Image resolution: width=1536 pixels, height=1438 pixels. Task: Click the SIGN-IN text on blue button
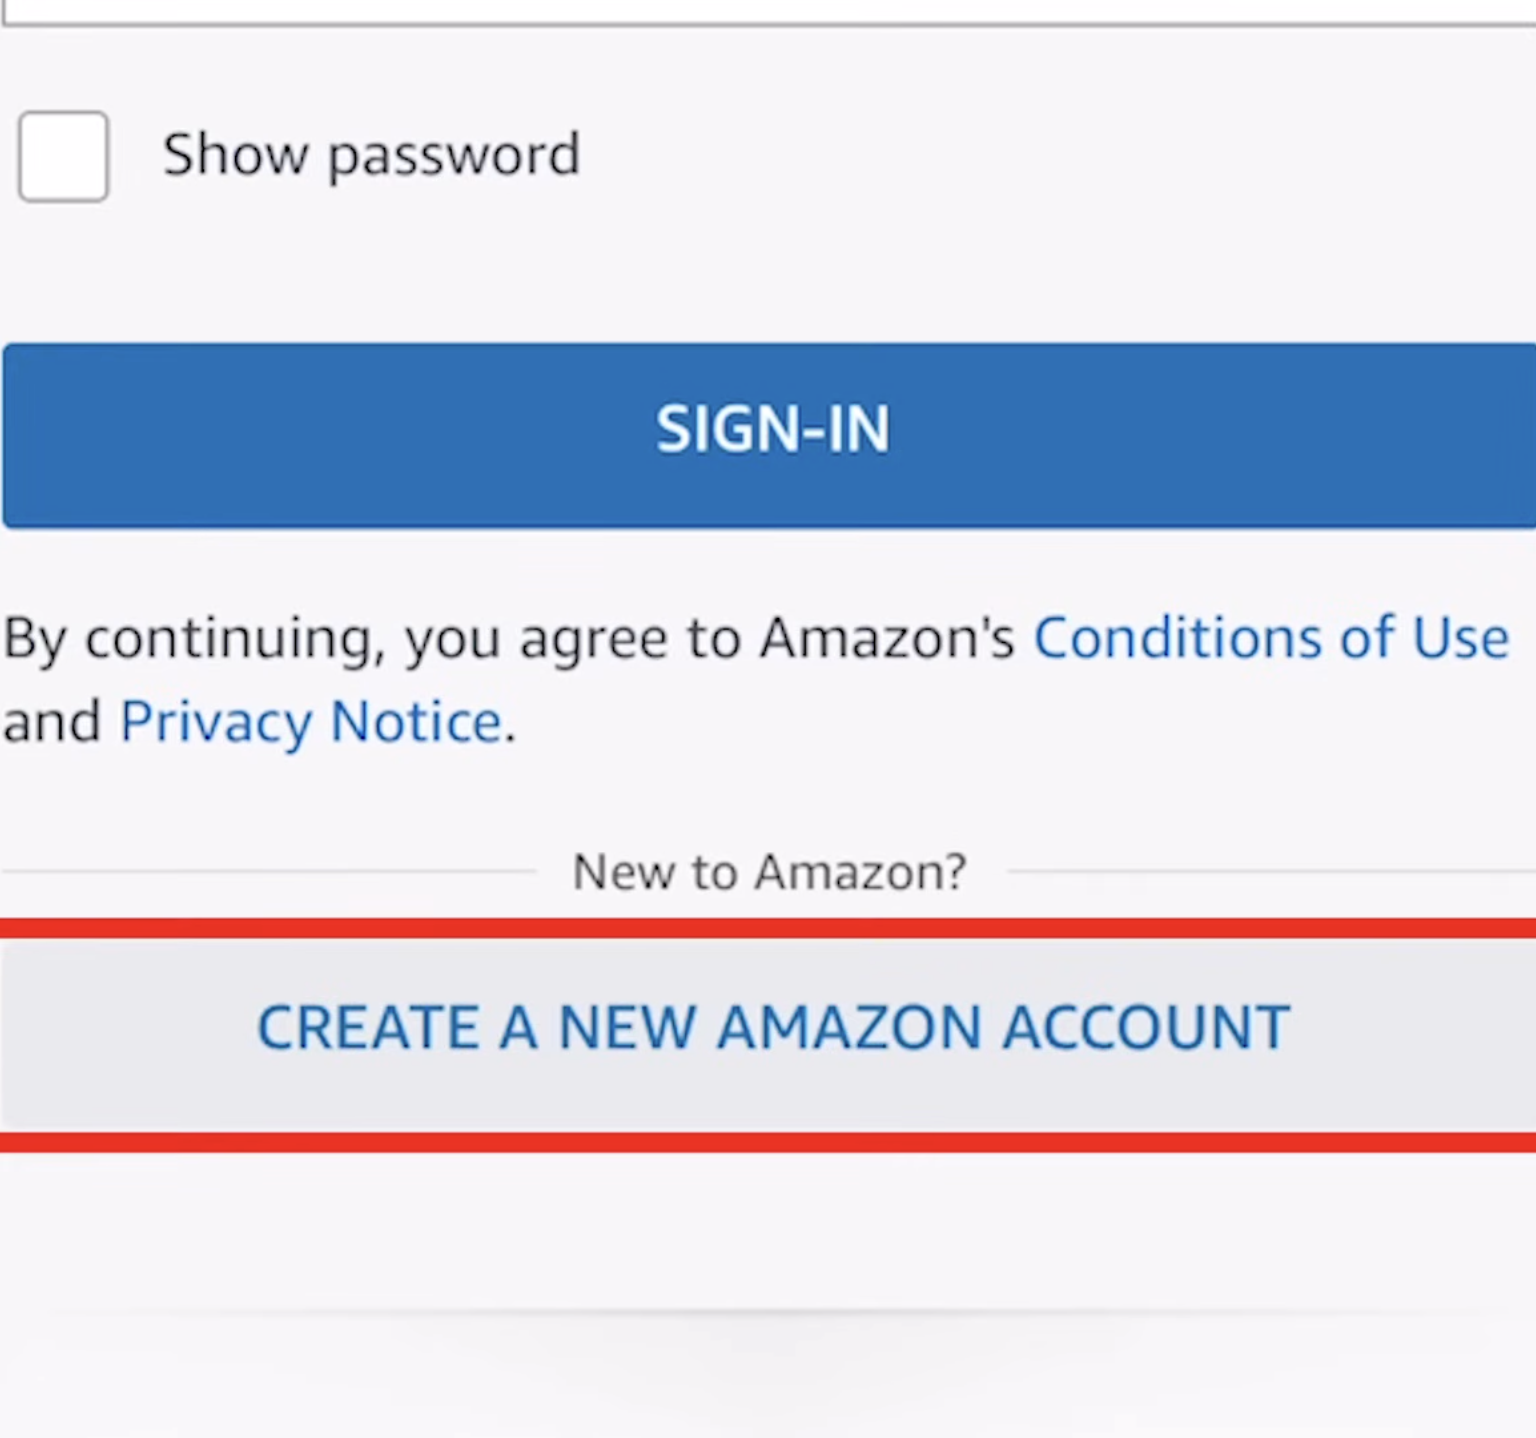click(x=772, y=430)
